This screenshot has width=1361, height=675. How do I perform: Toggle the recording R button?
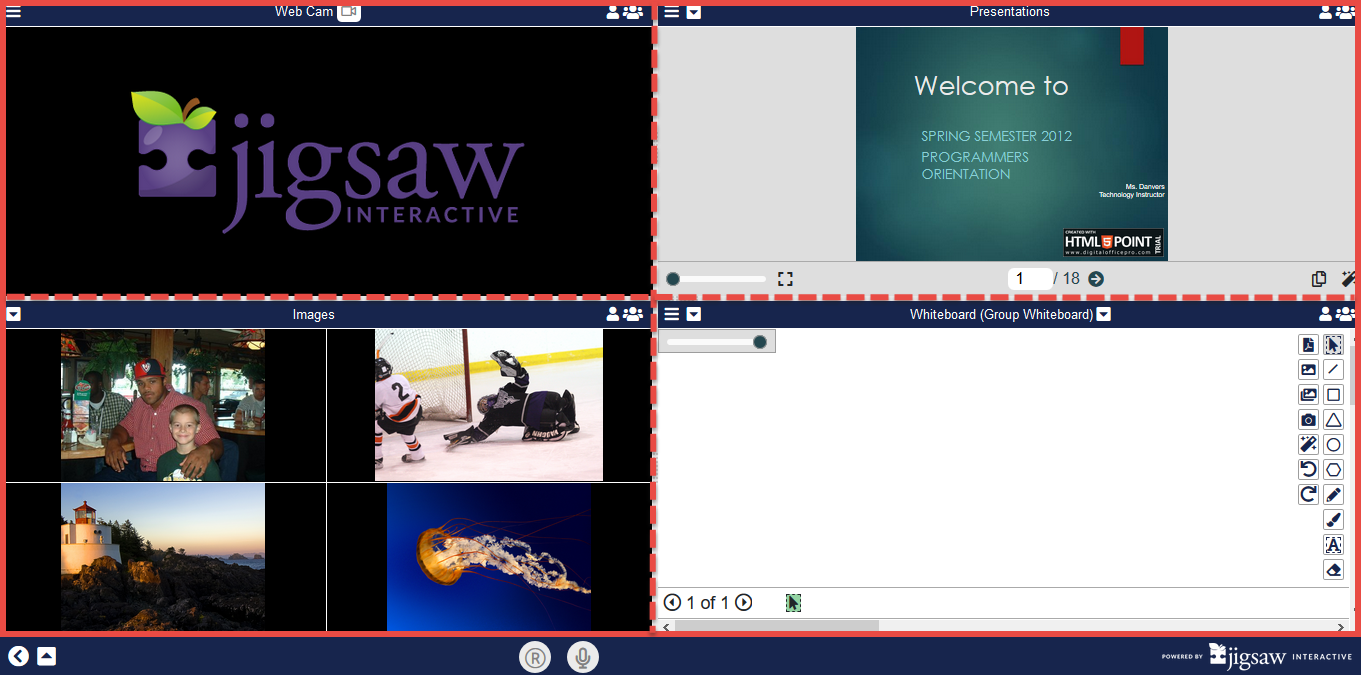point(535,657)
